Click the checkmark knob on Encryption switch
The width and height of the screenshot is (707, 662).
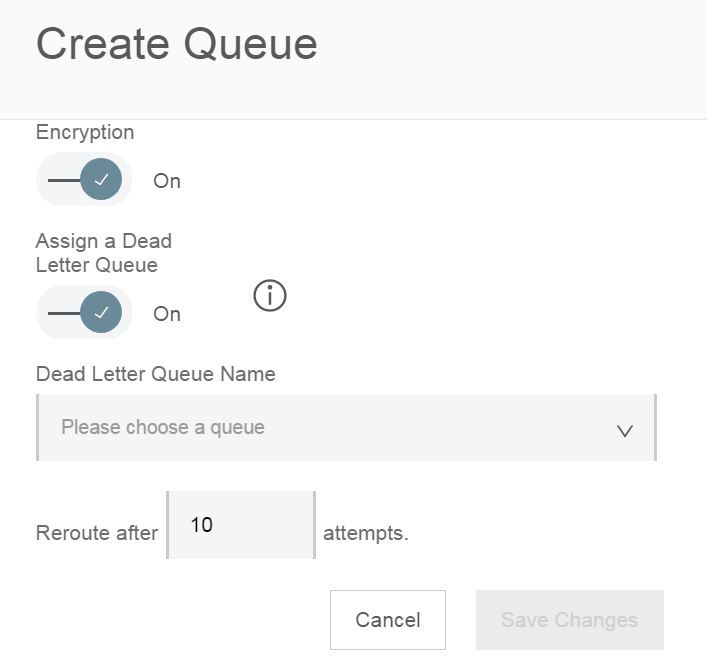(101, 180)
